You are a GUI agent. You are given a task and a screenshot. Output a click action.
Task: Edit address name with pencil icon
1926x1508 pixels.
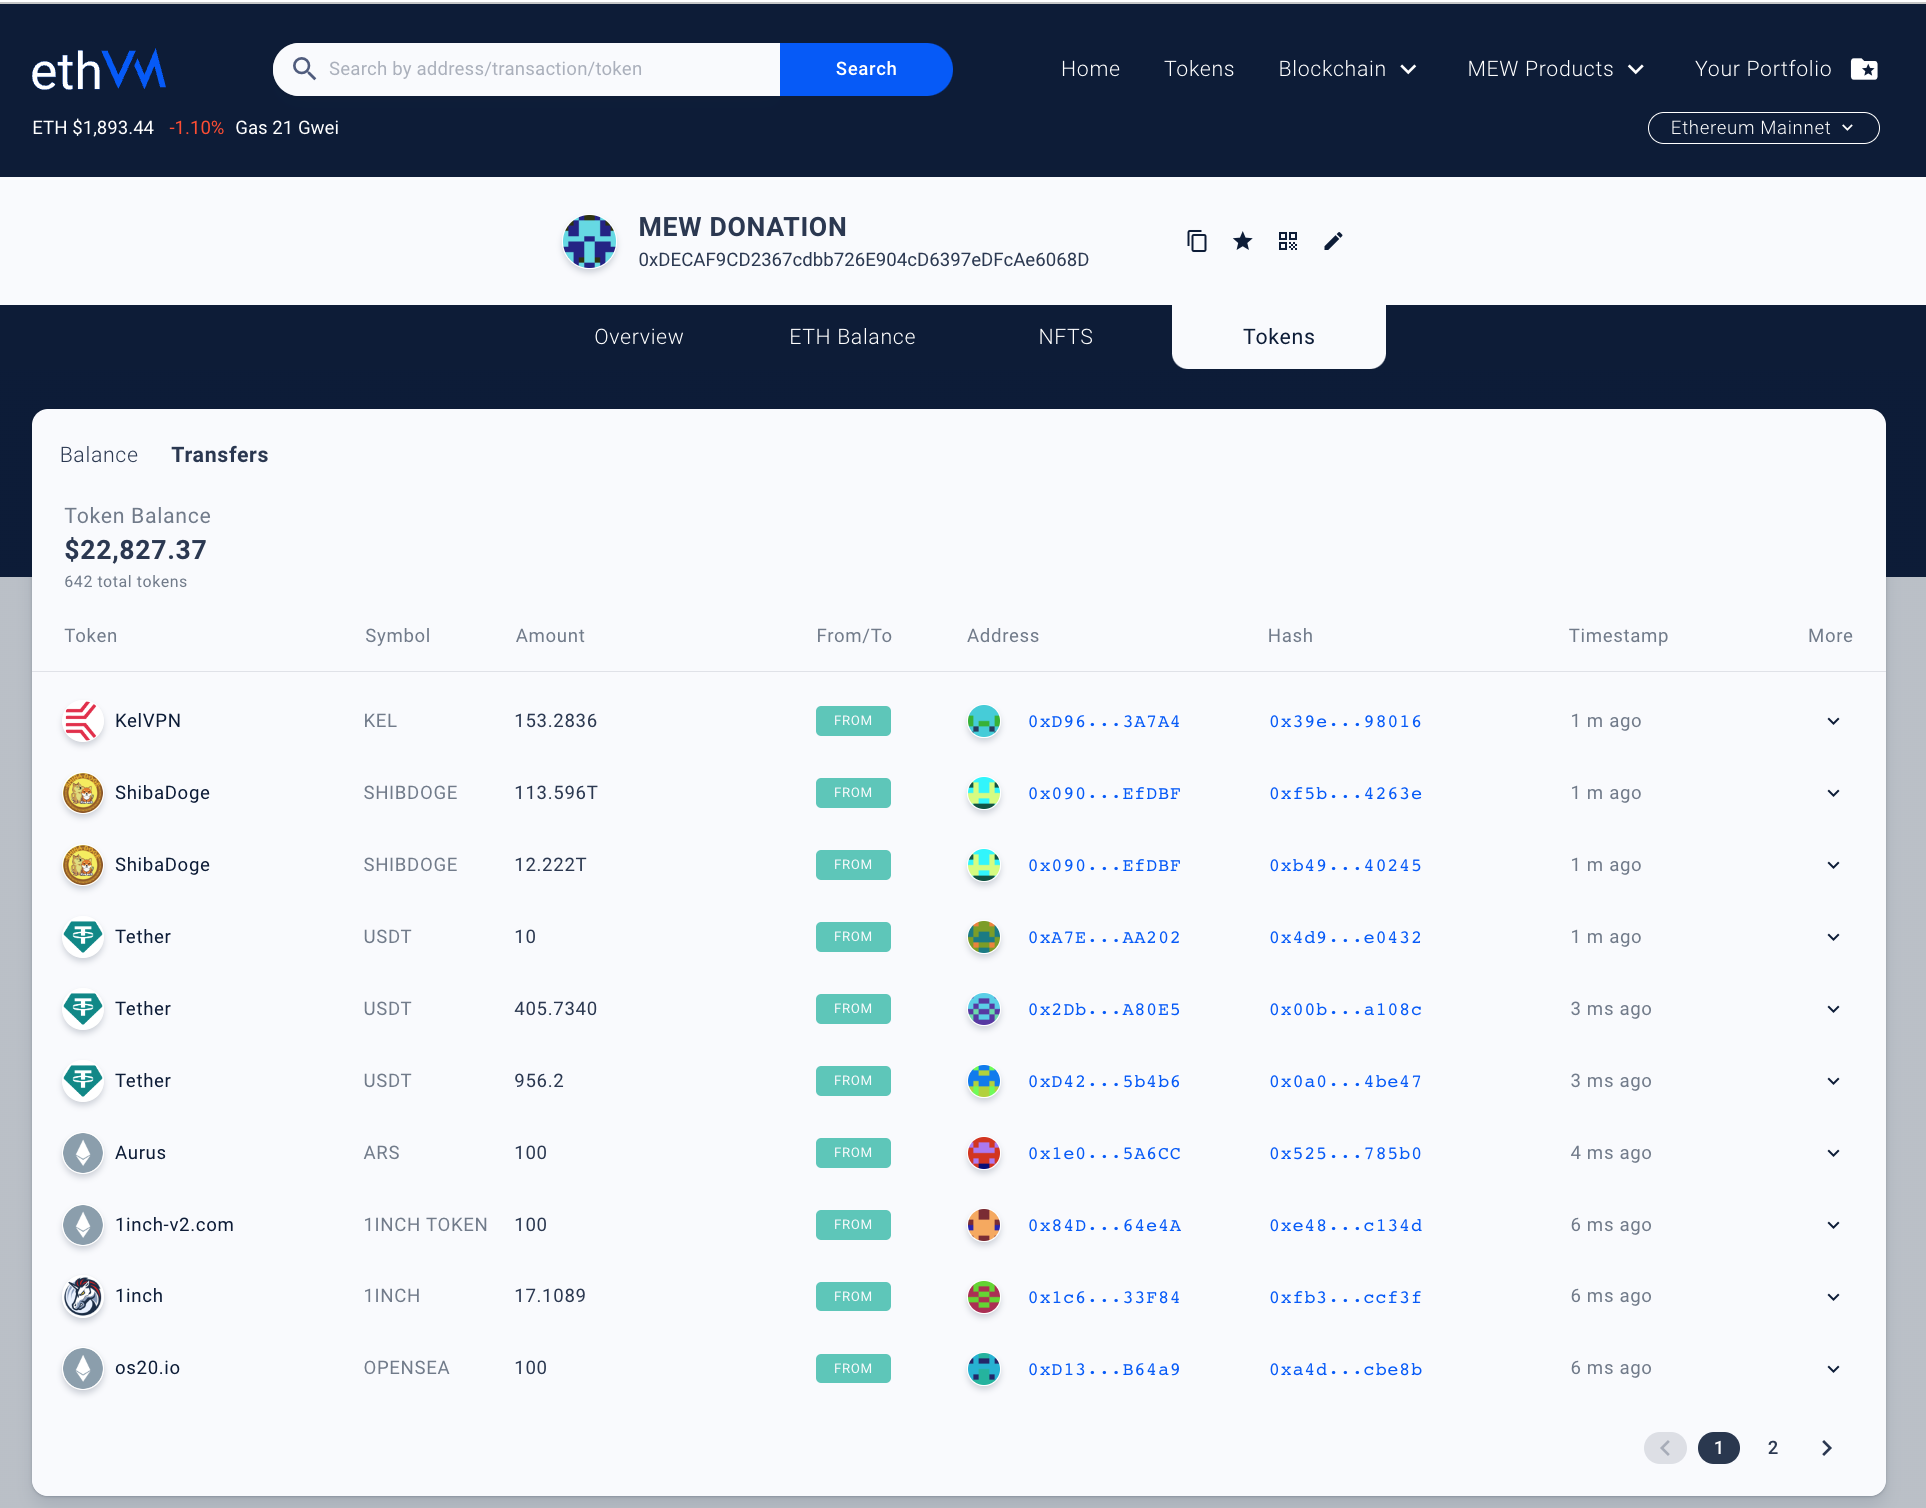pyautogui.click(x=1333, y=241)
